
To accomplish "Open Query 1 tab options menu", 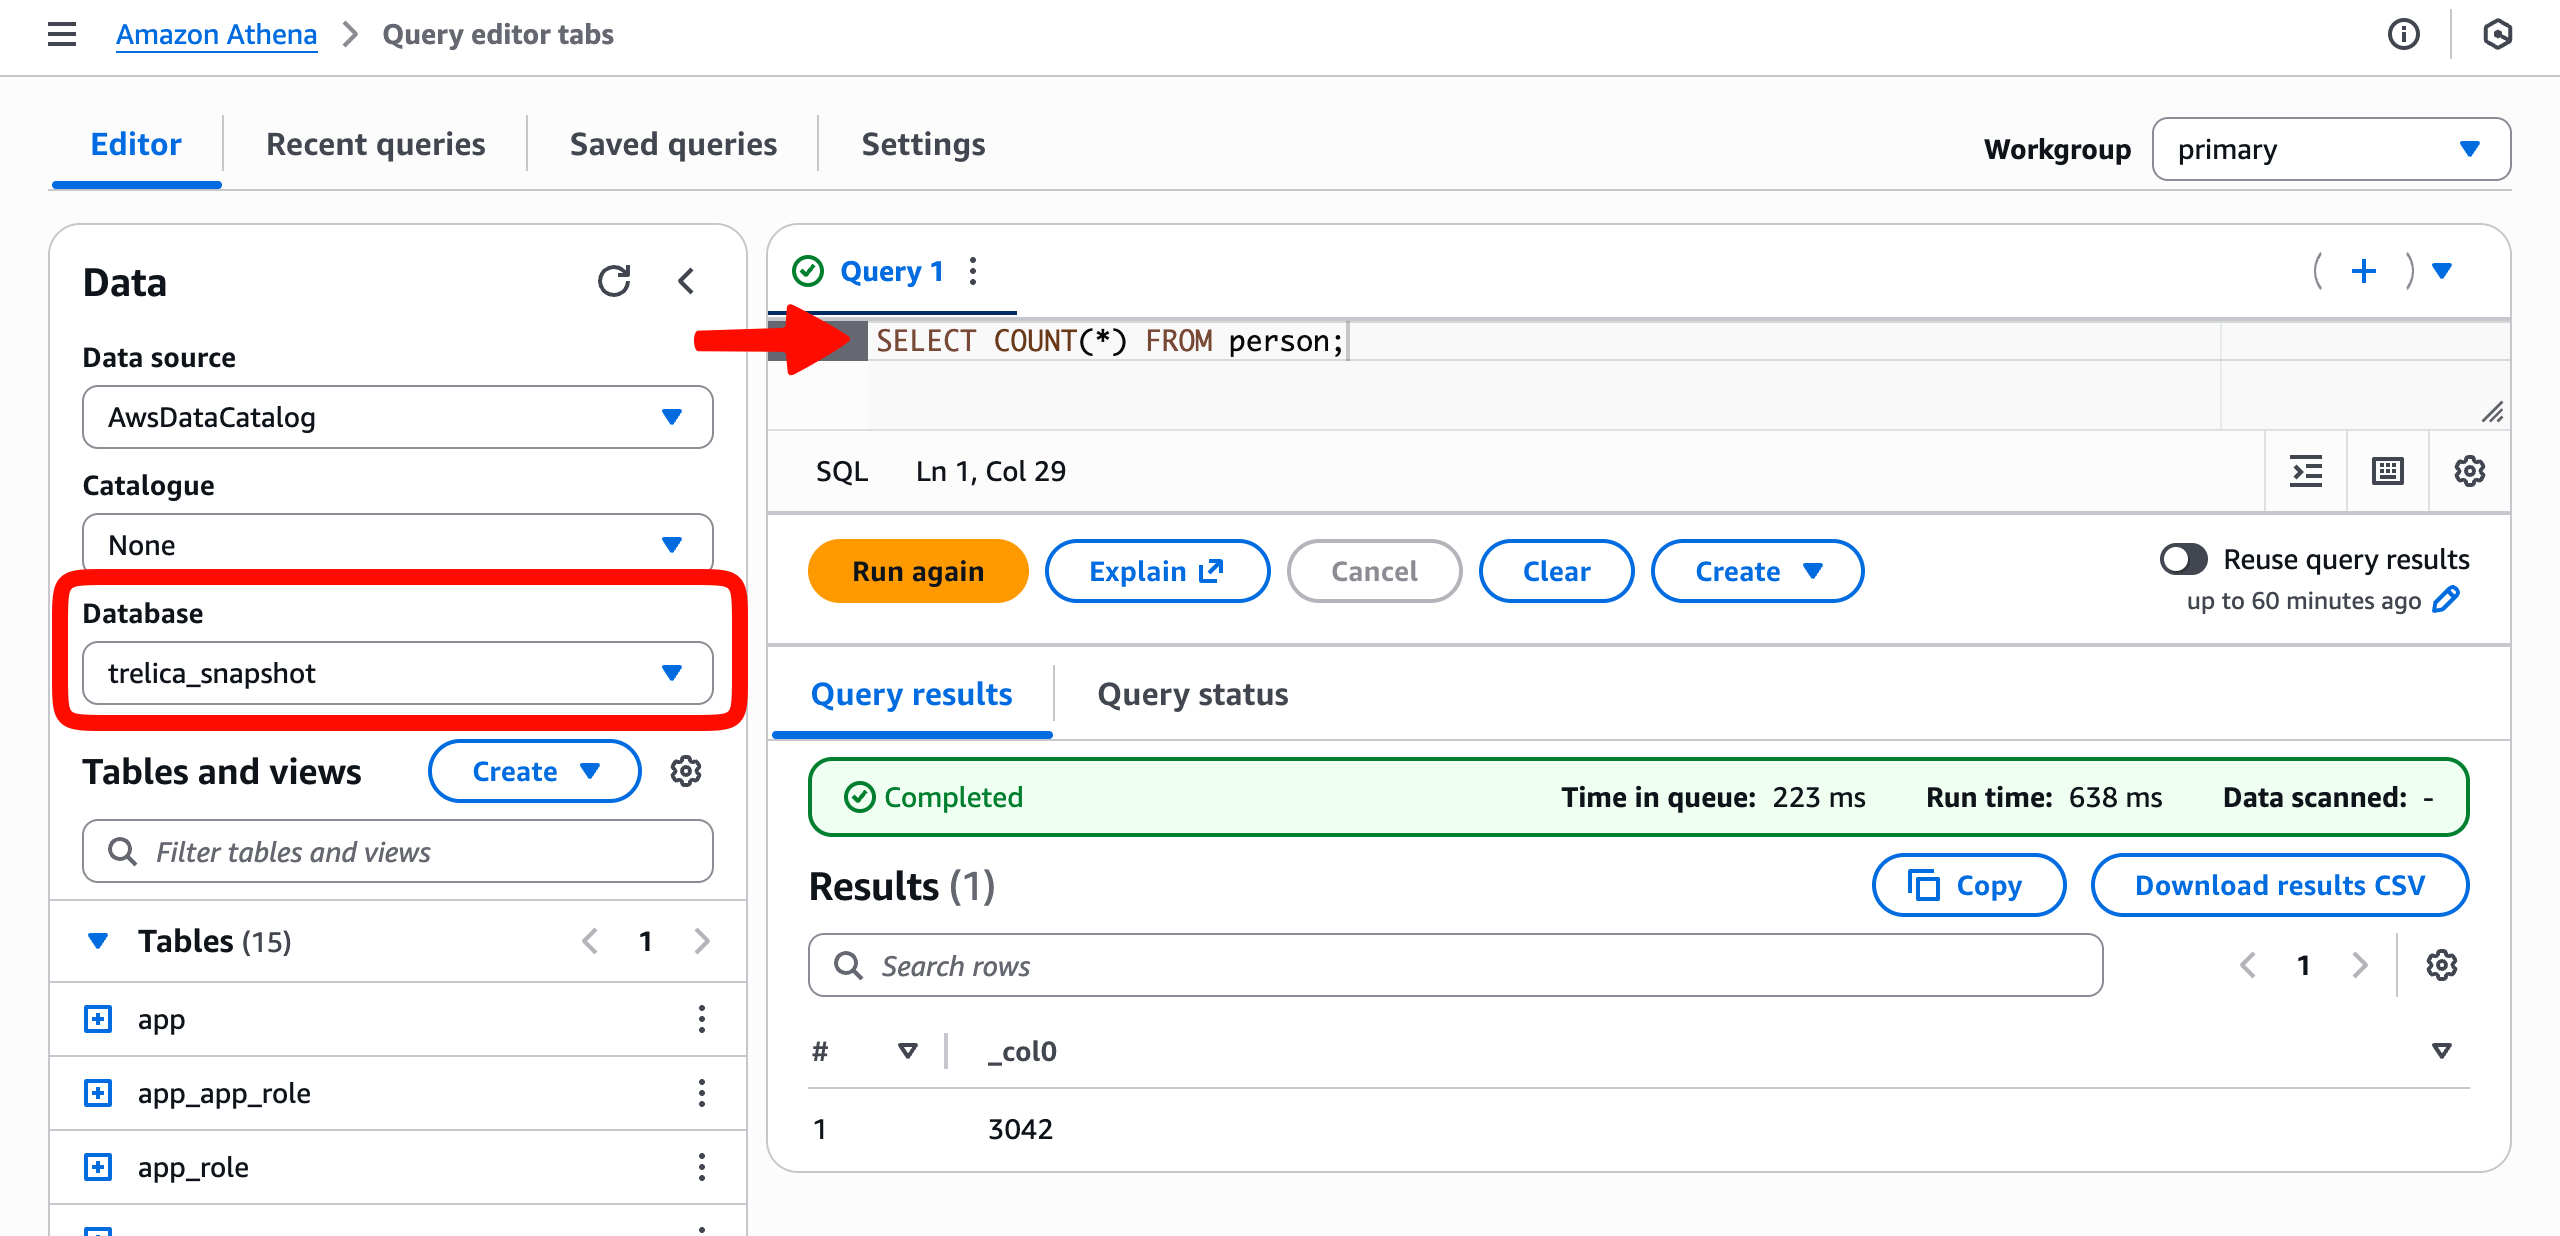I will 973,271.
